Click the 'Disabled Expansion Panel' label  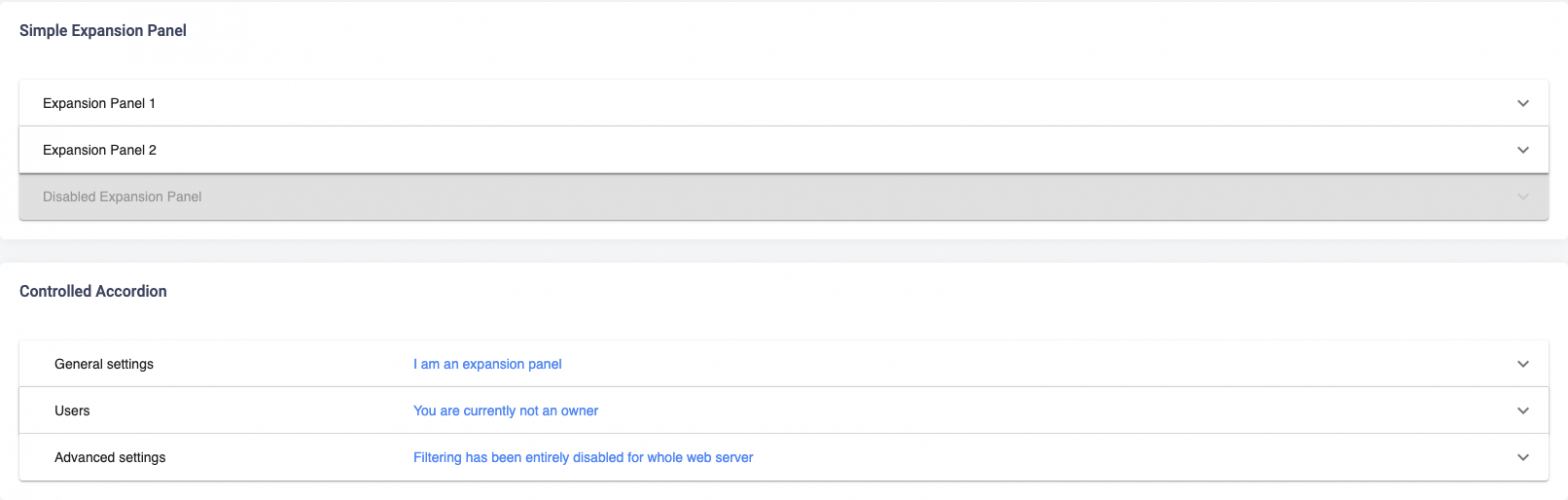click(x=122, y=197)
